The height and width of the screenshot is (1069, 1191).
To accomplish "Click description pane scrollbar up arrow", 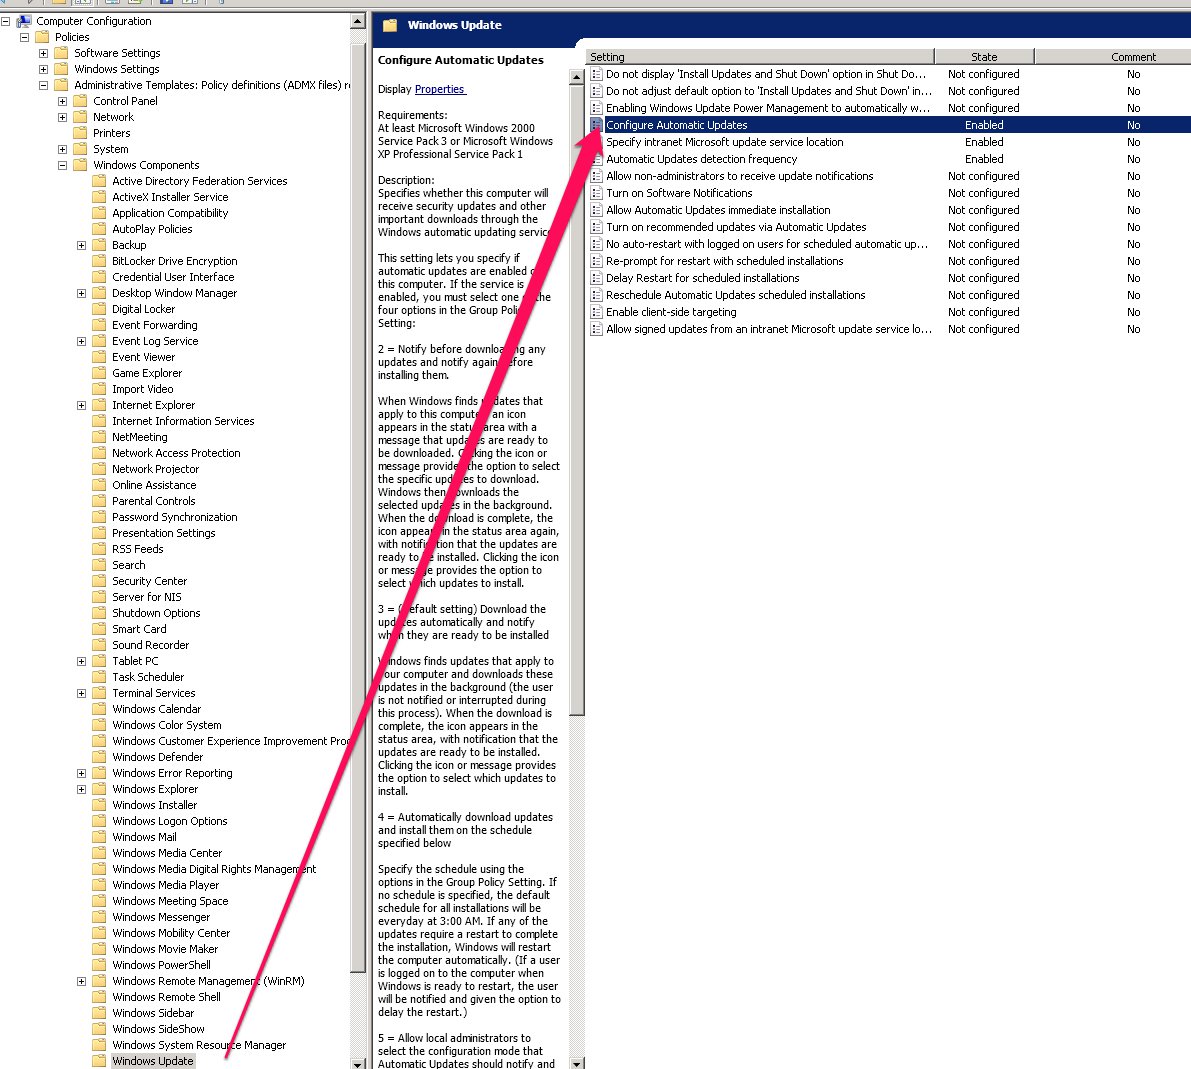I will tap(577, 76).
